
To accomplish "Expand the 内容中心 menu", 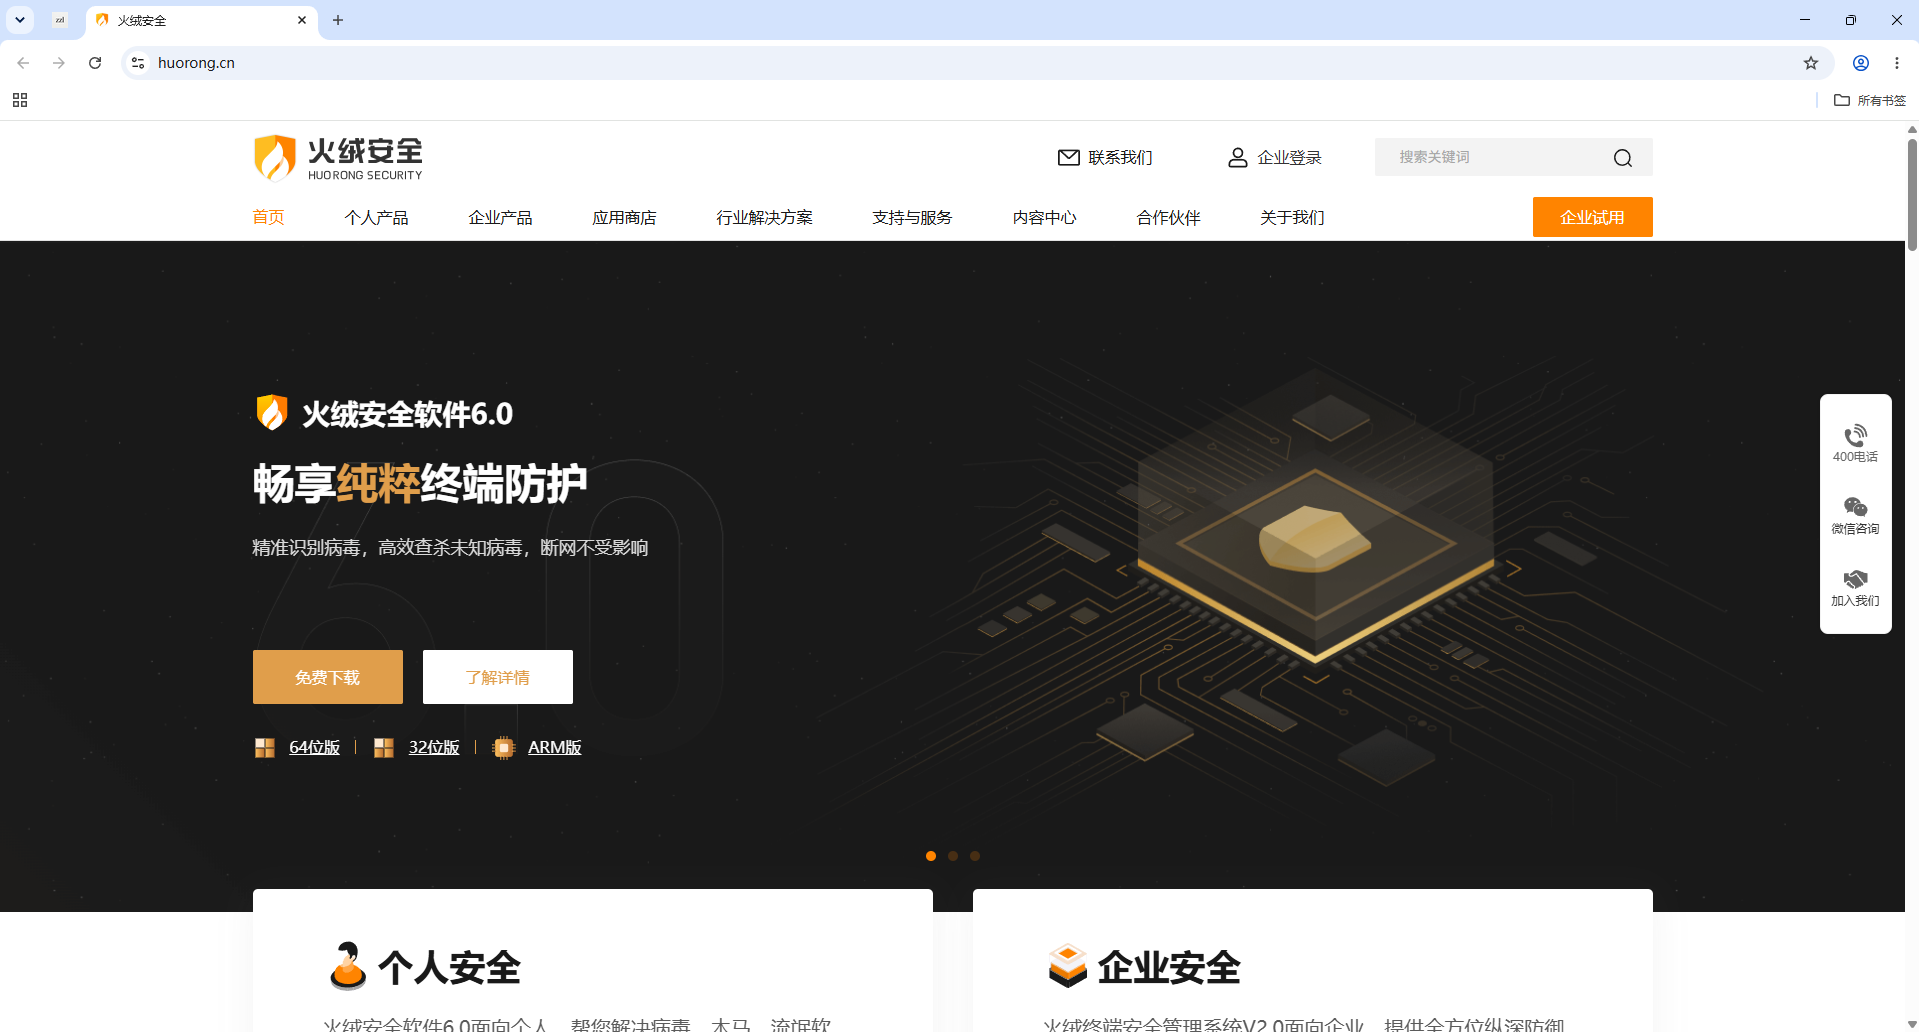I will point(1044,217).
